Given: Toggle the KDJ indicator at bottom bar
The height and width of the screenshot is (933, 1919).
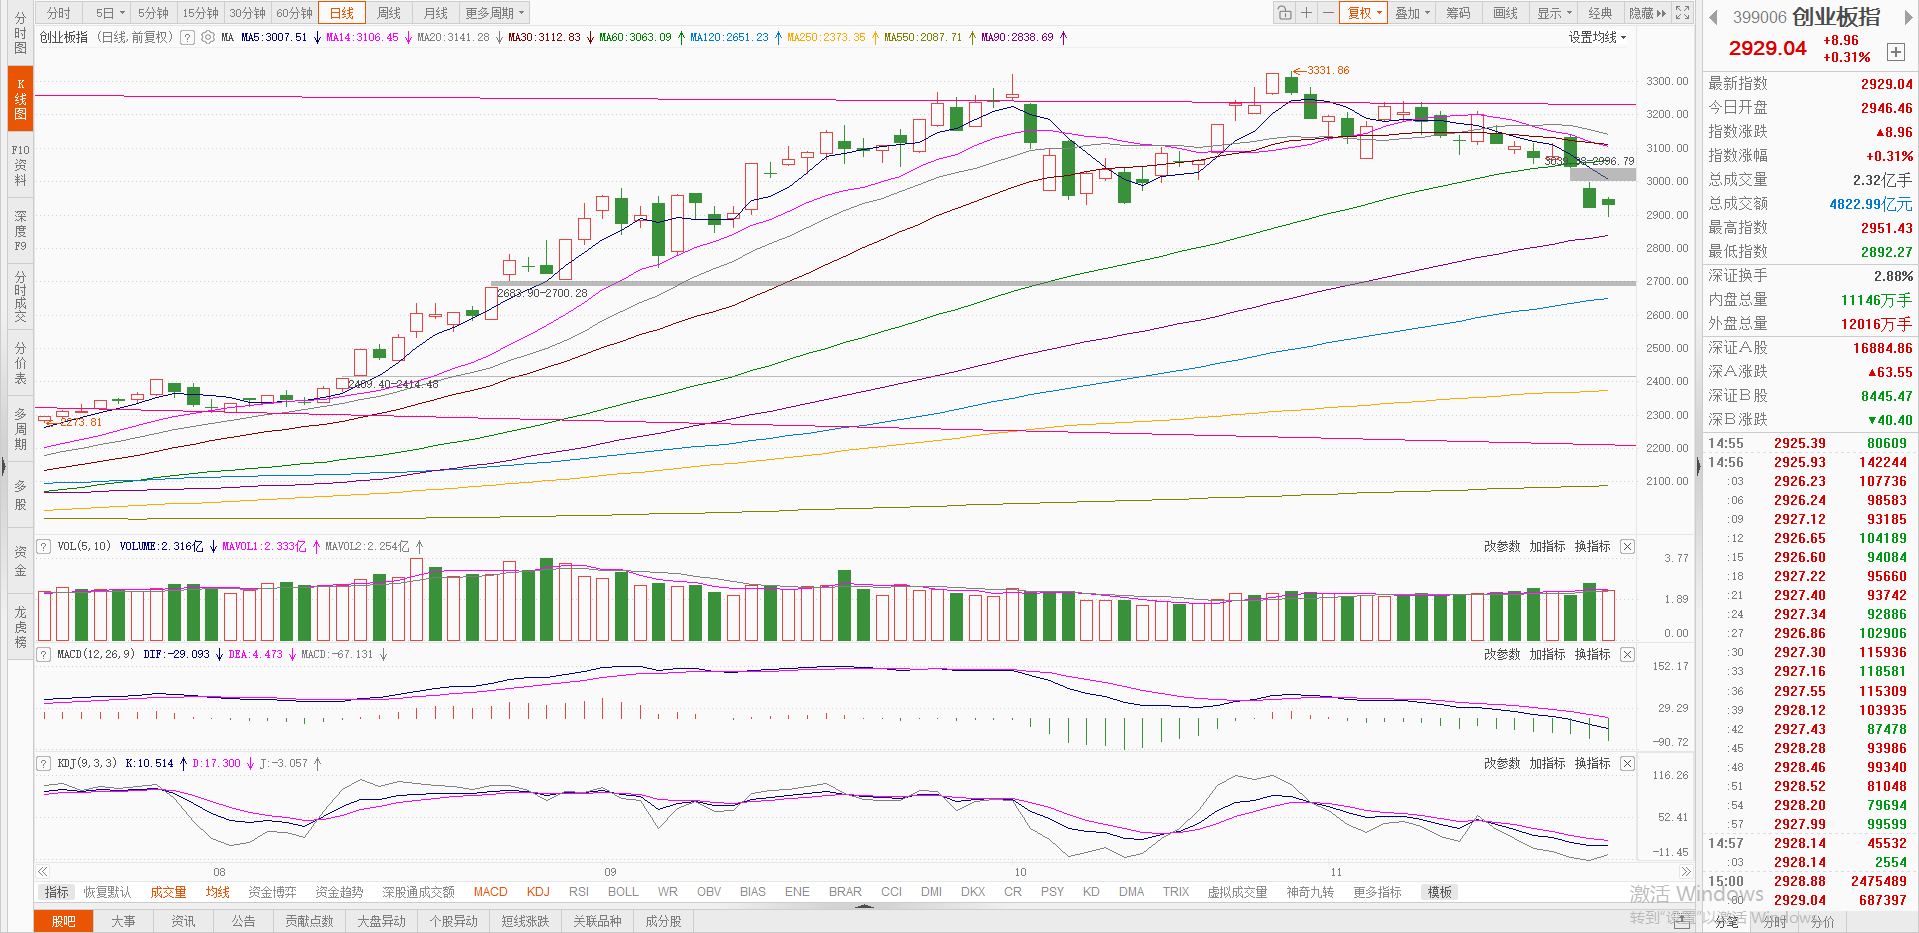Looking at the screenshot, I should click(x=538, y=892).
